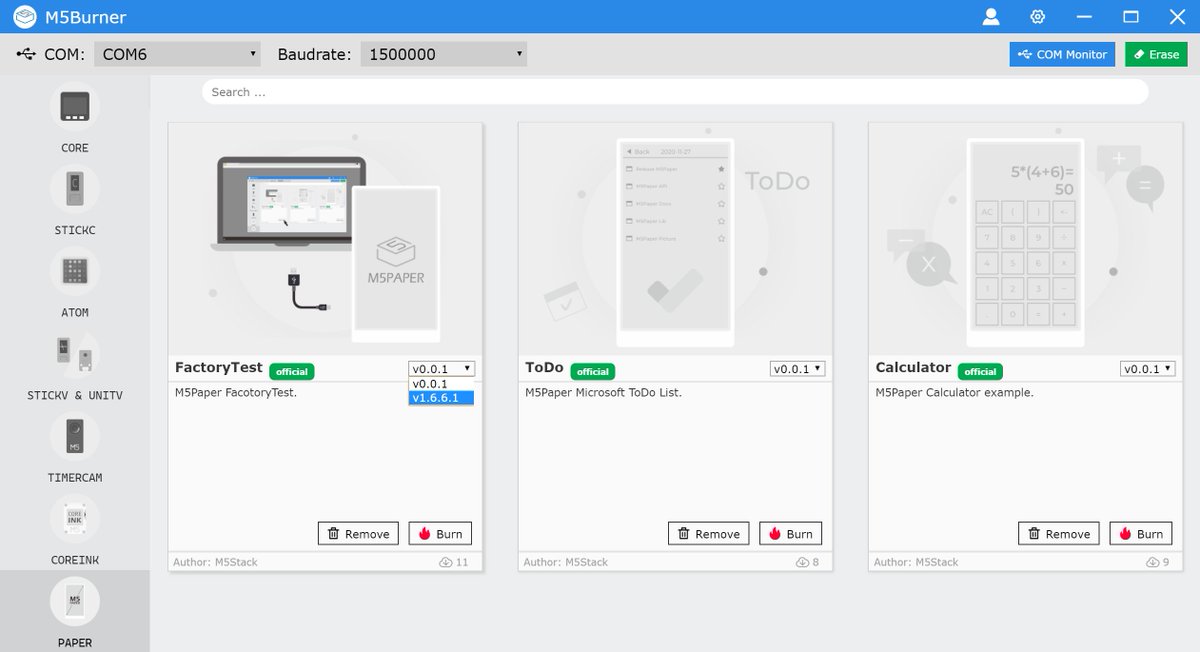
Task: Click the M5Burner logo icon
Action: 25,17
